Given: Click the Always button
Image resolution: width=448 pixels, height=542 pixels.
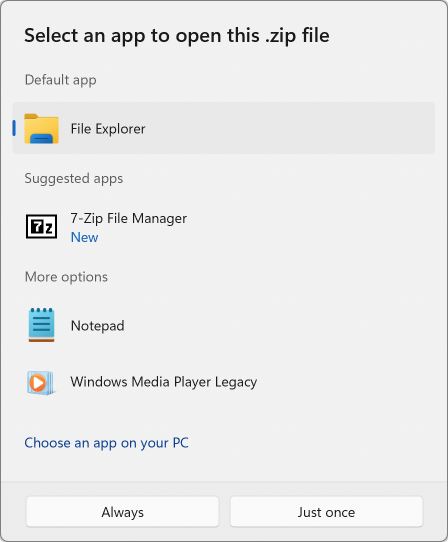Looking at the screenshot, I should click(122, 512).
